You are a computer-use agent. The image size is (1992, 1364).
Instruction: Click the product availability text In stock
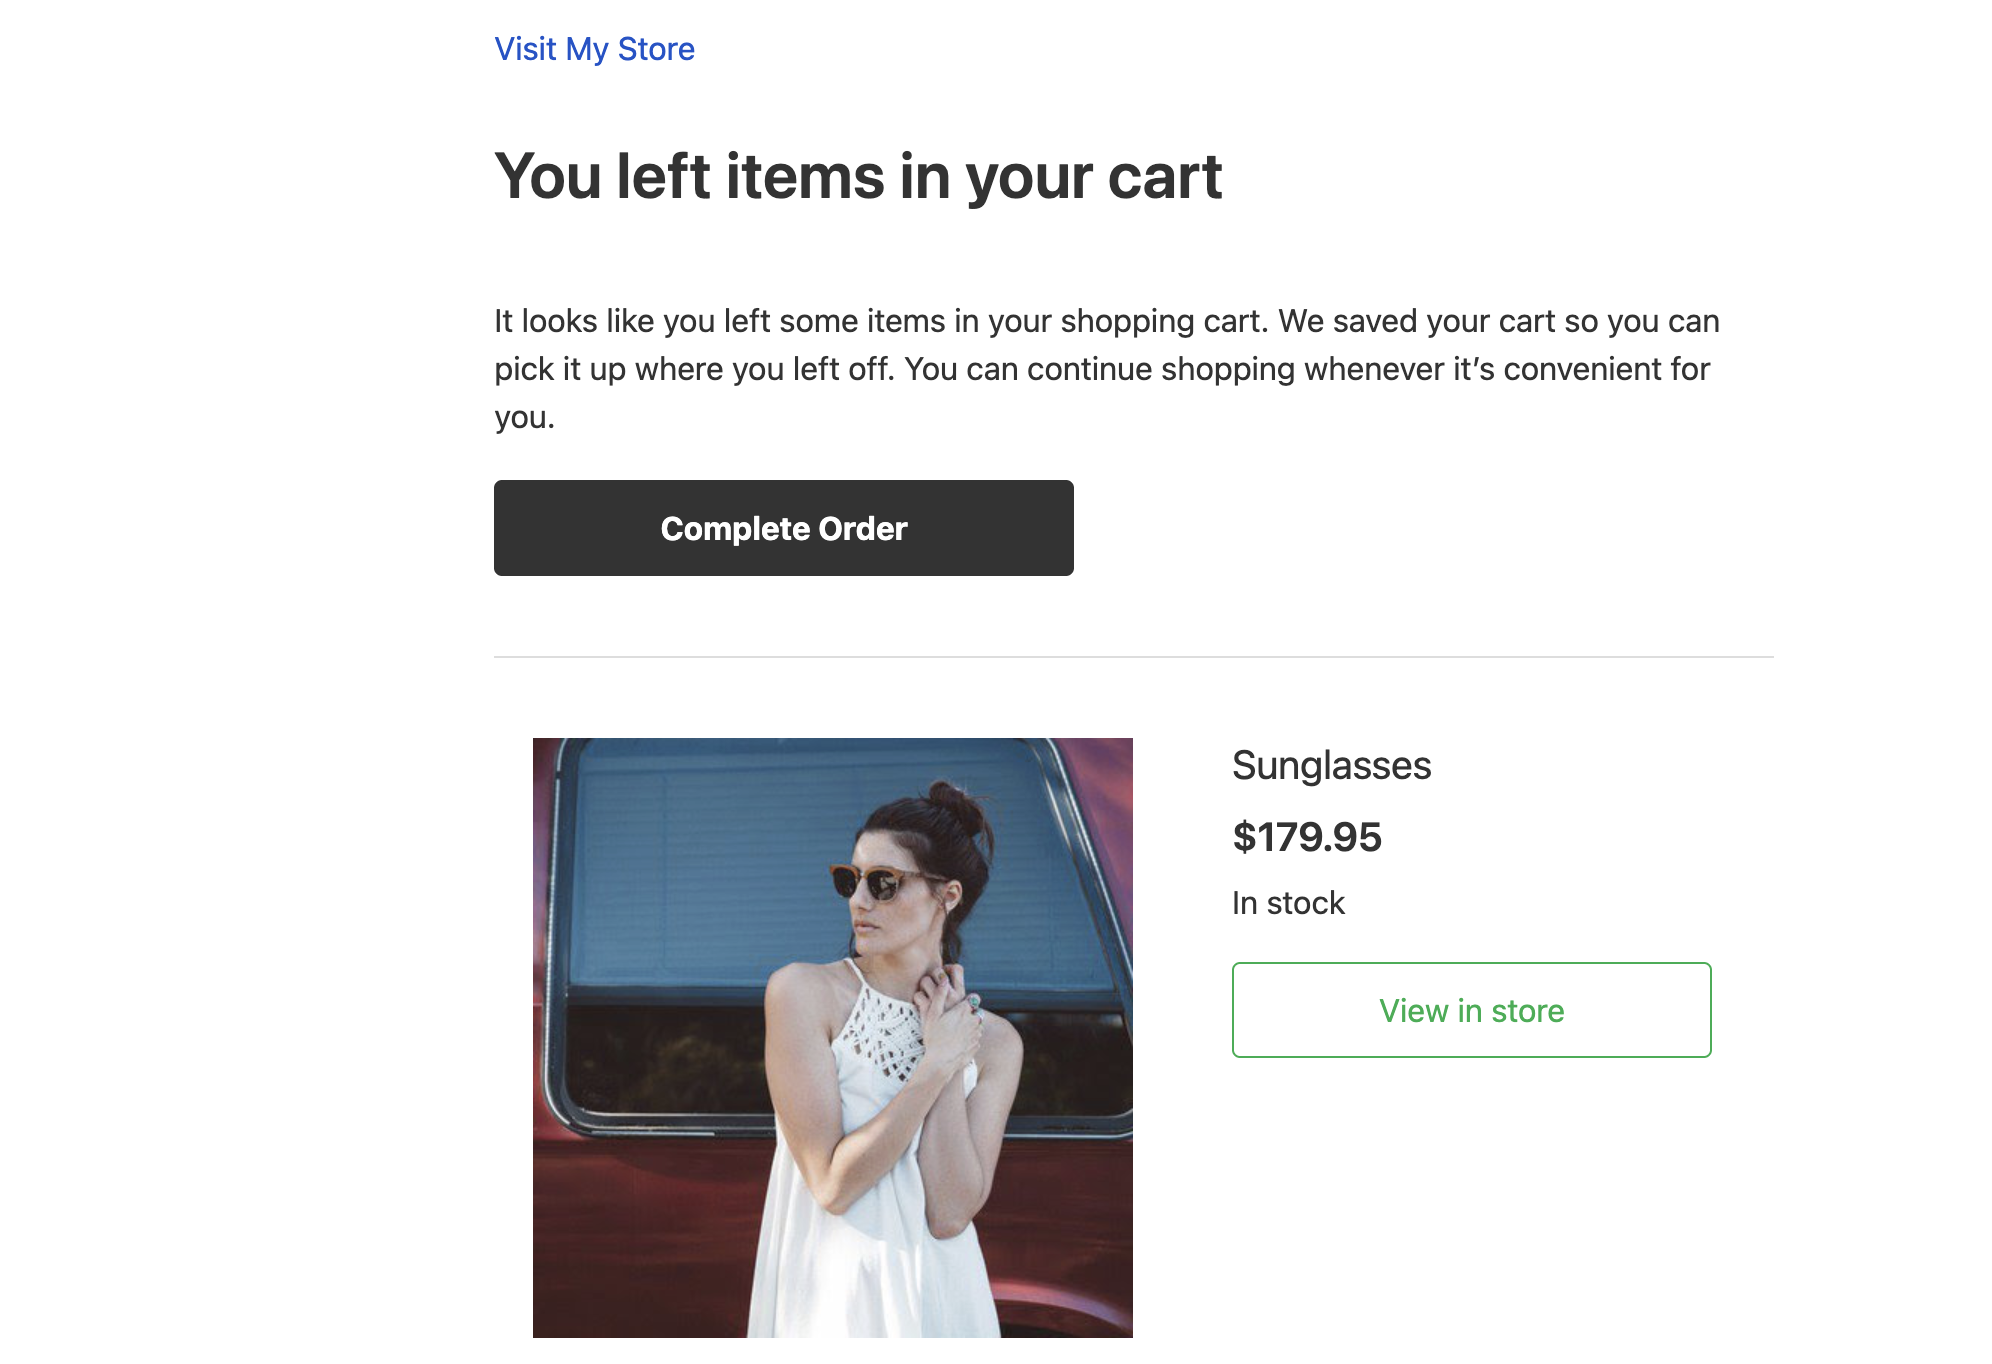coord(1288,902)
